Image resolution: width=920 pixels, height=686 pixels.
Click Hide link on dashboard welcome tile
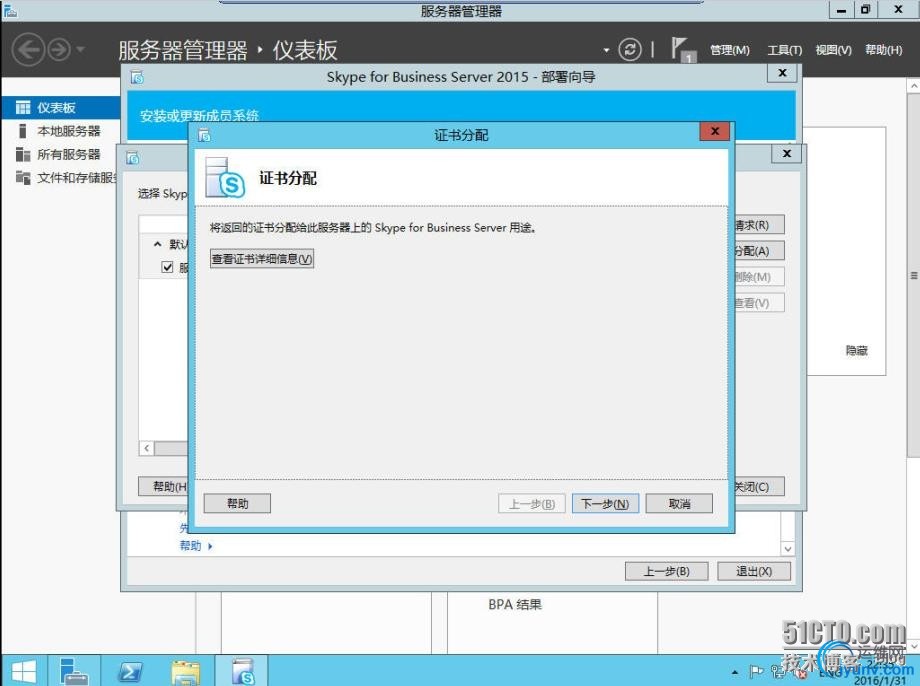point(857,350)
